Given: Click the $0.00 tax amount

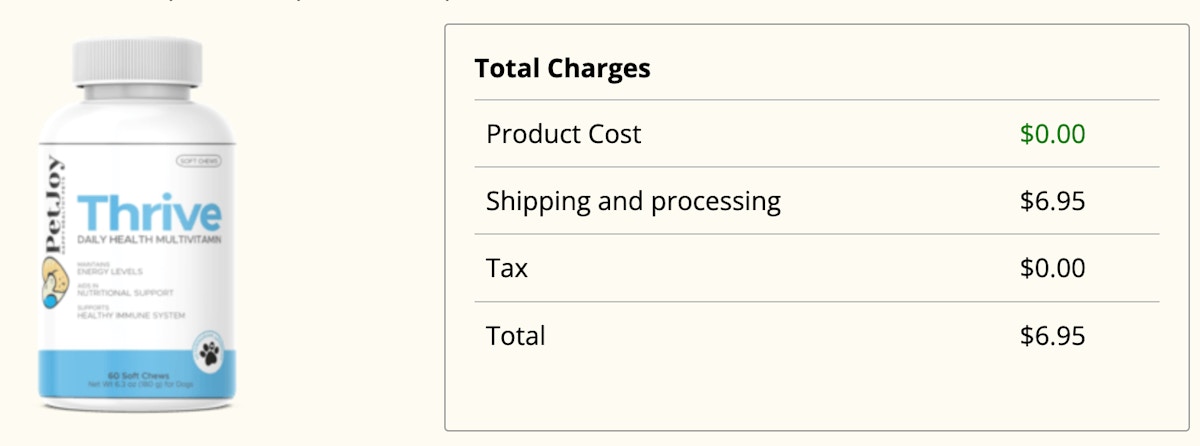Looking at the screenshot, I should (x=1052, y=268).
